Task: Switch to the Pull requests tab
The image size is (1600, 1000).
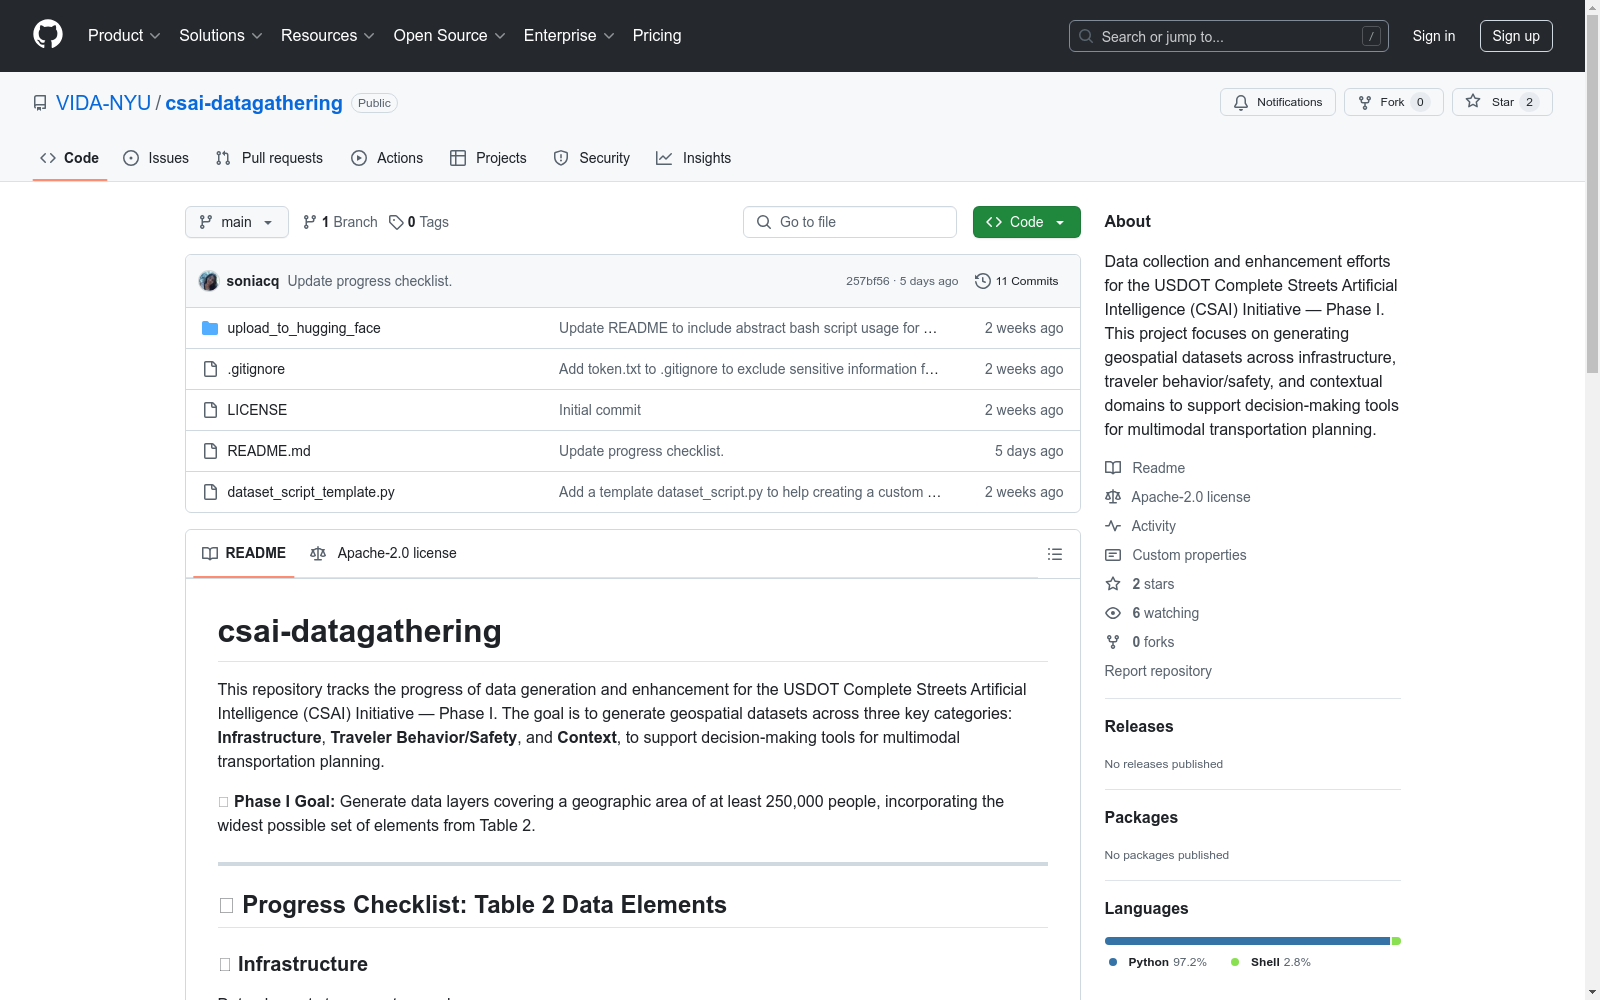Action: [x=269, y=158]
